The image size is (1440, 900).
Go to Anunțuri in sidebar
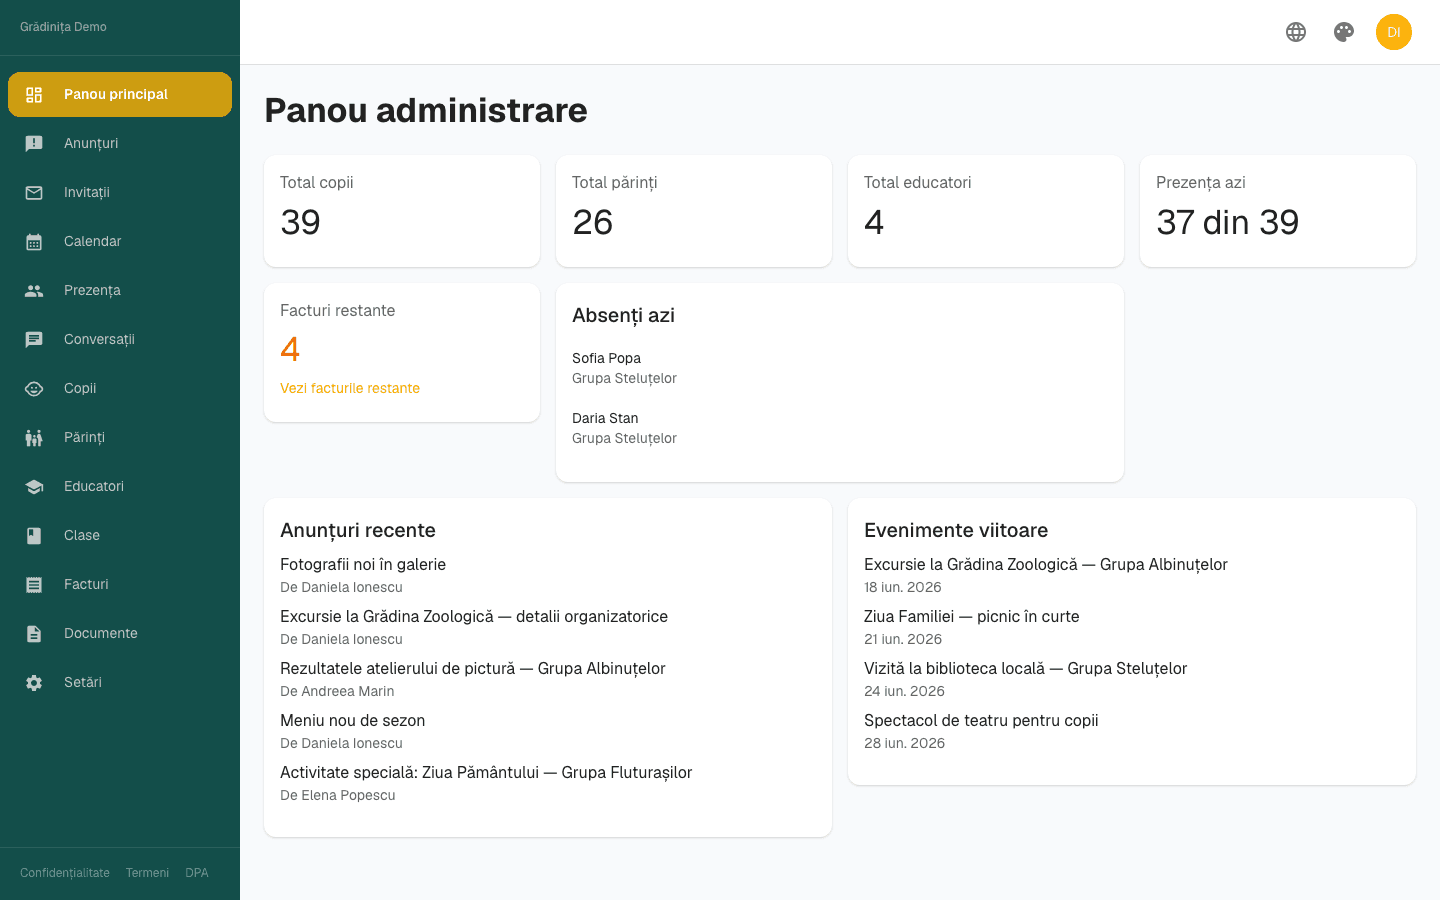(x=120, y=143)
